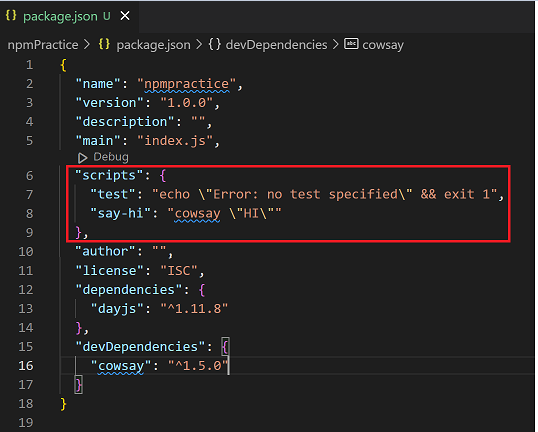The height and width of the screenshot is (432, 538).
Task: Click the "version" key
Action: point(109,103)
